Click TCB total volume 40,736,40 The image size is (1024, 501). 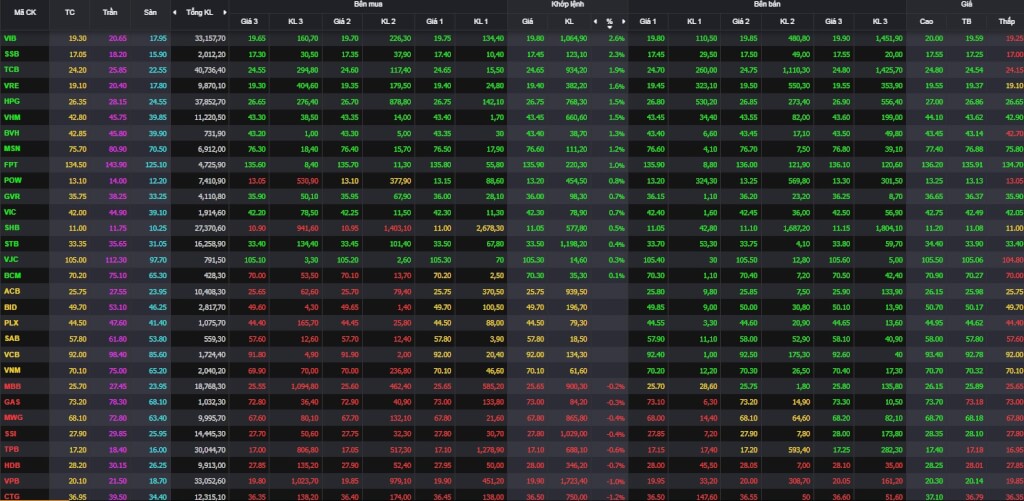click(210, 70)
